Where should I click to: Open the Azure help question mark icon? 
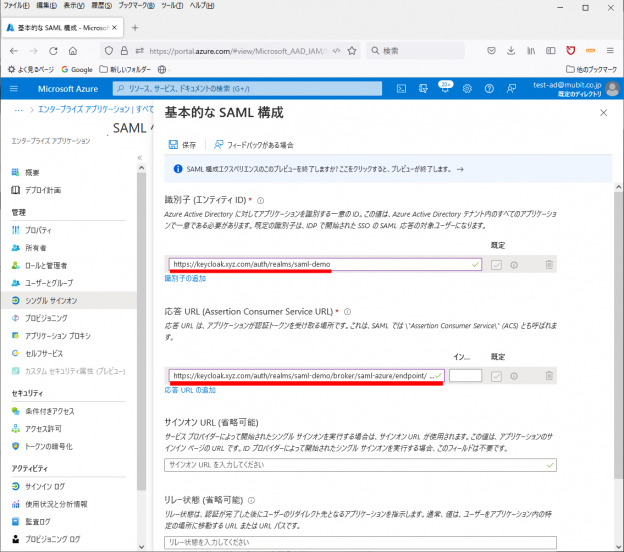click(489, 88)
